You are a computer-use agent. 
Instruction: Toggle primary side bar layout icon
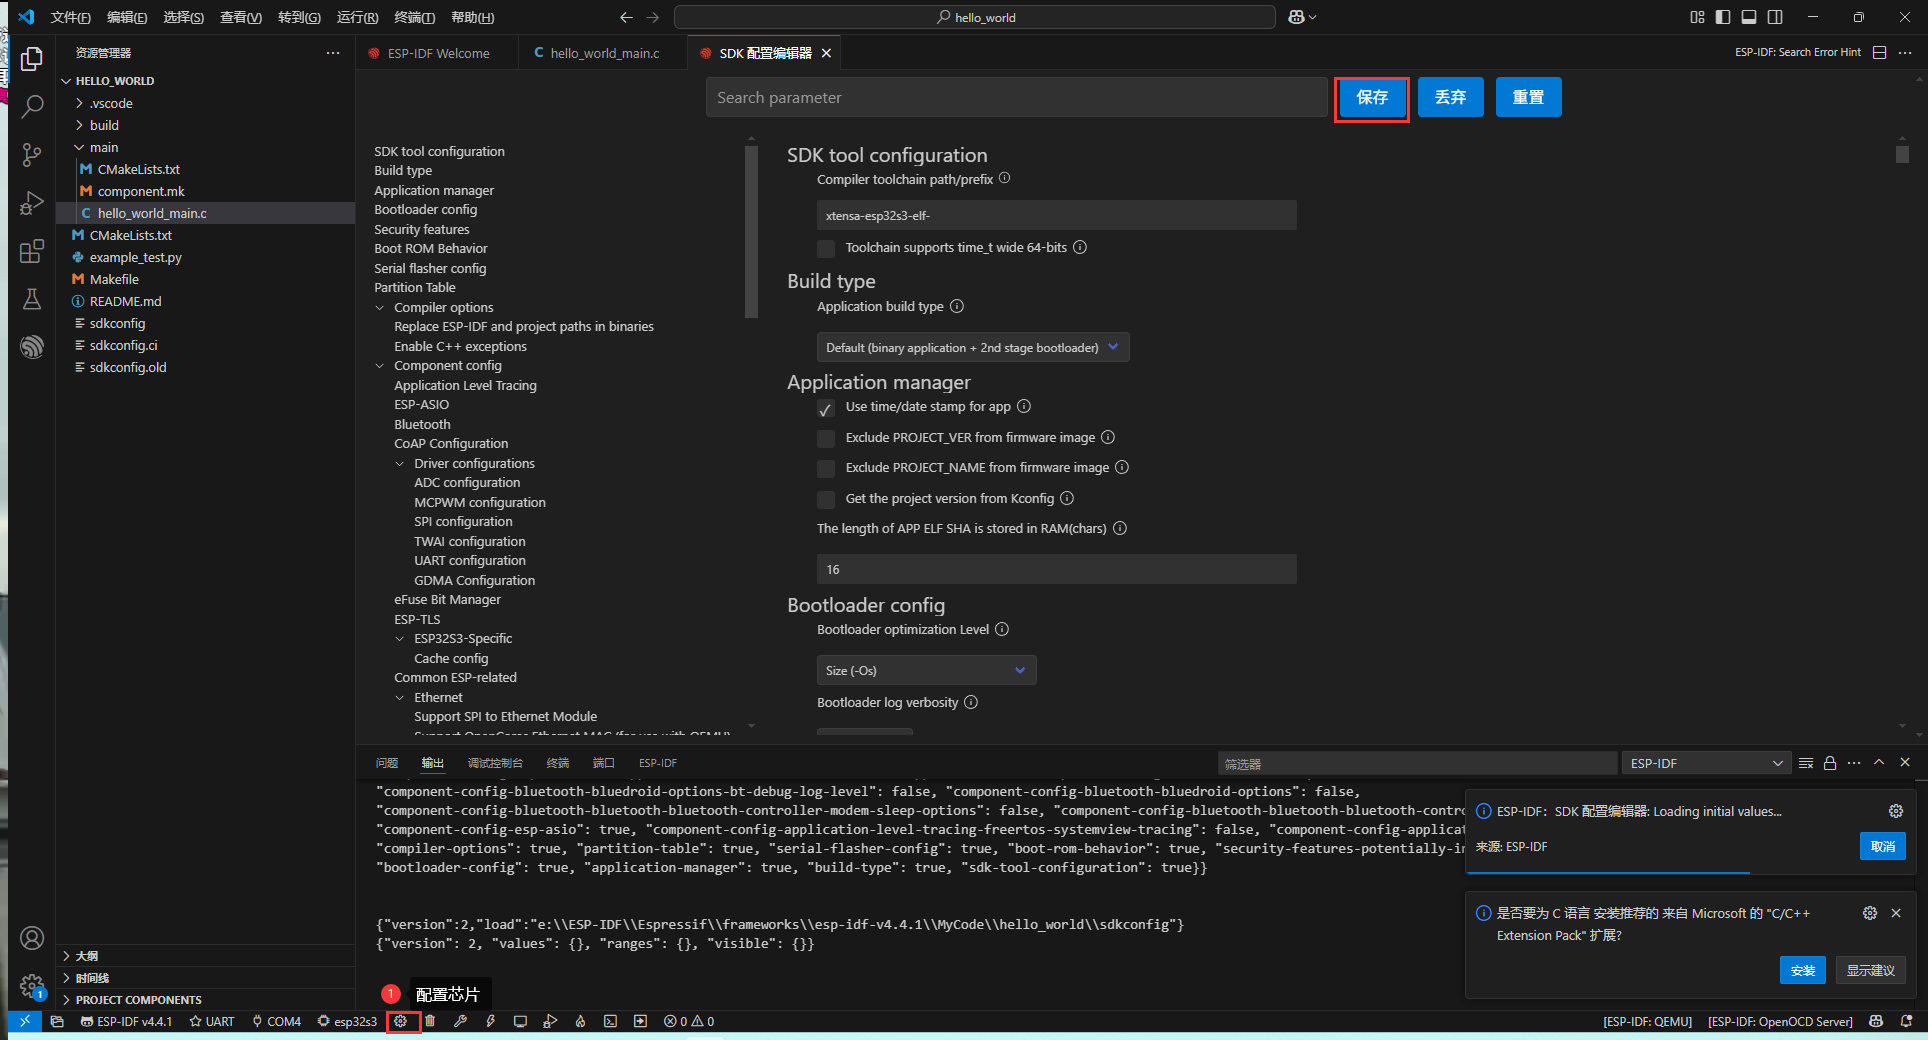point(1723,17)
